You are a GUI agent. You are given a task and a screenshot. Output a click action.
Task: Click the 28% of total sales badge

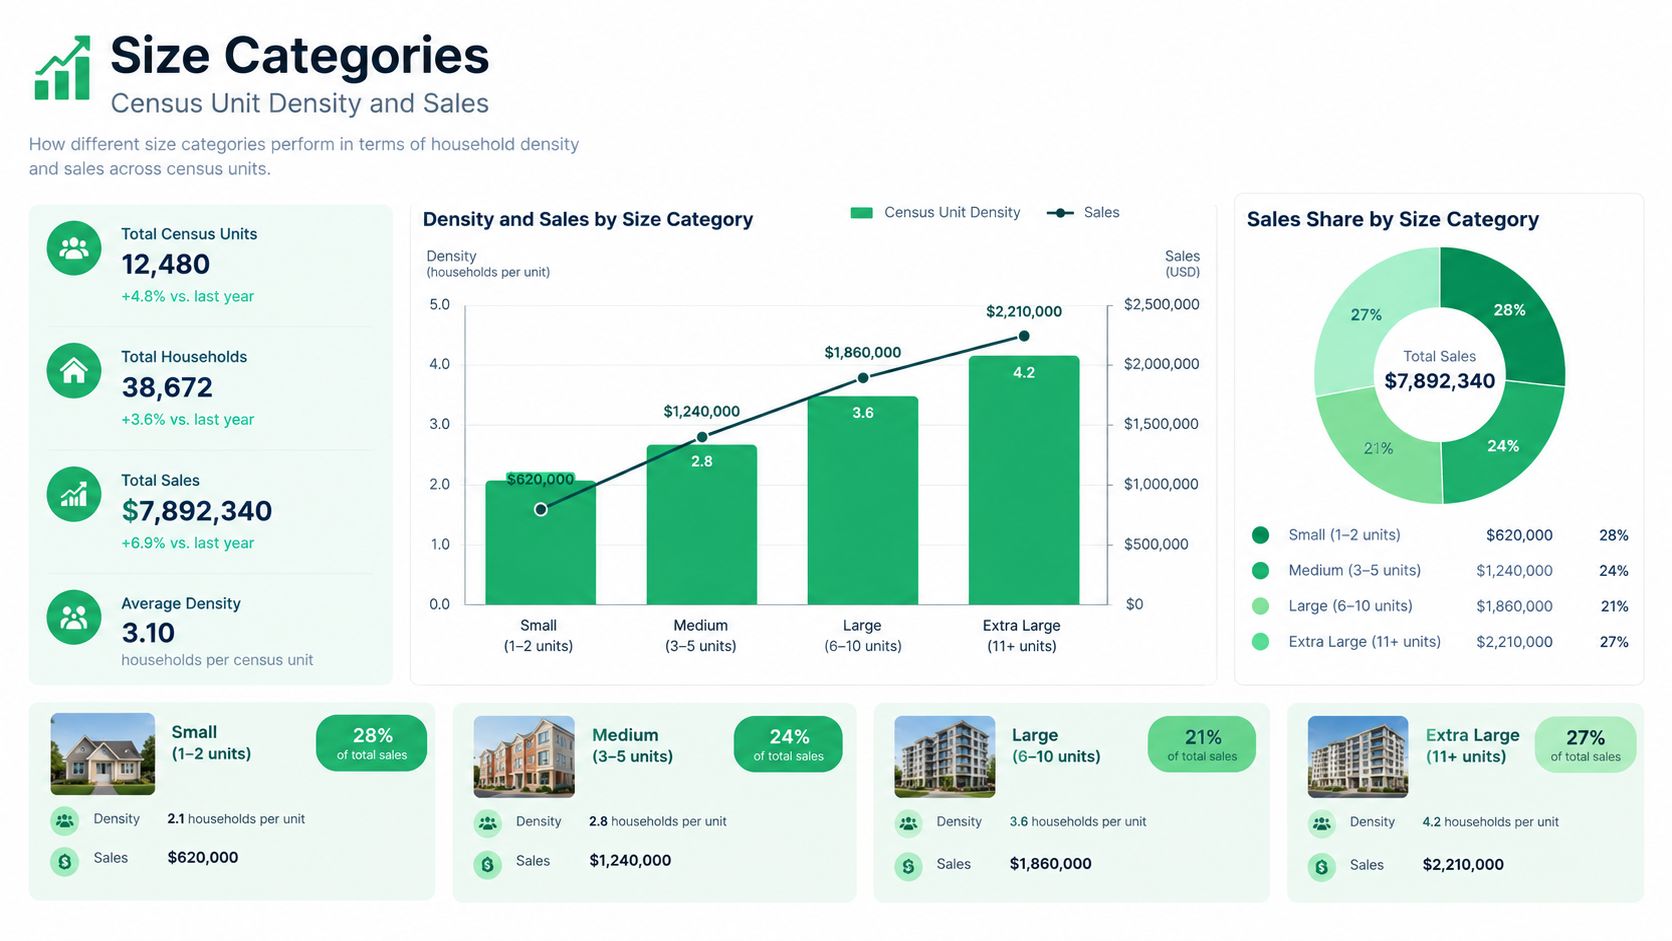click(372, 743)
